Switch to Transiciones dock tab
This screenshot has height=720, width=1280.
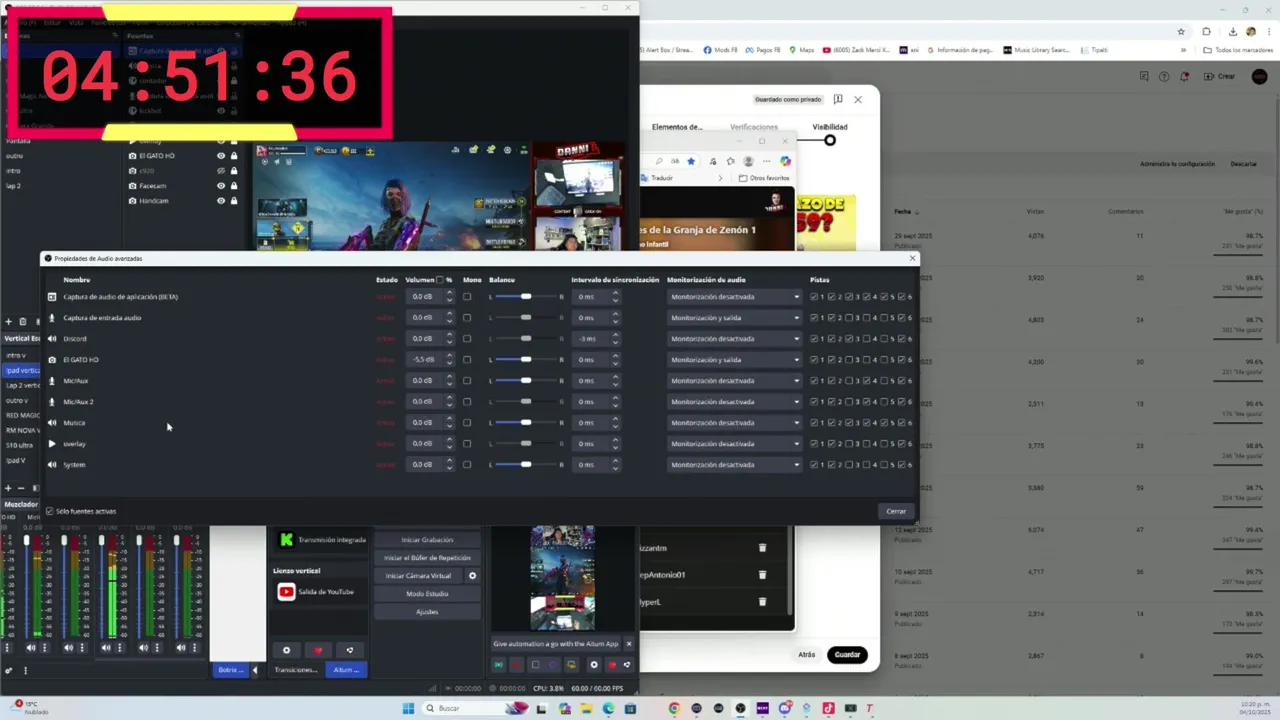(x=296, y=670)
